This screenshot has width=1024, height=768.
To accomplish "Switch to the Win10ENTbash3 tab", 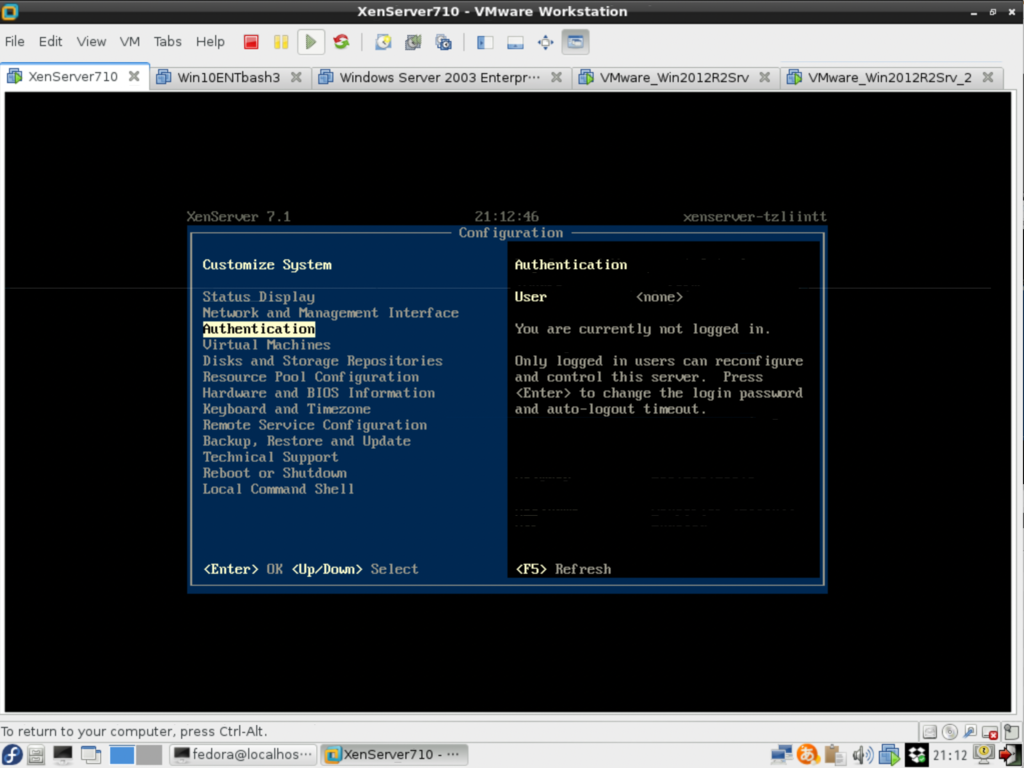I will click(x=229, y=77).
